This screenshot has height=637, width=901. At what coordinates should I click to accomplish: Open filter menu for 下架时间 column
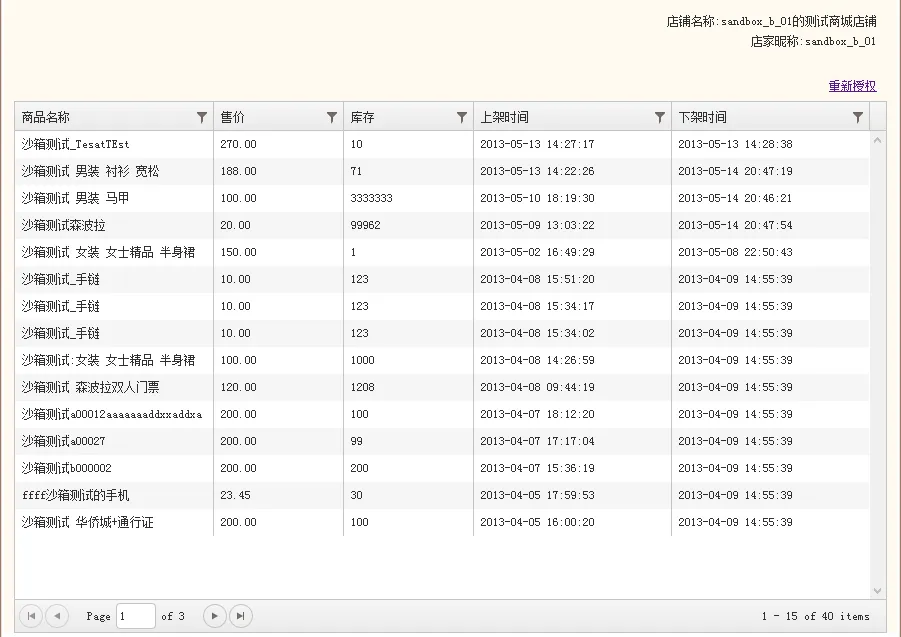click(x=858, y=117)
